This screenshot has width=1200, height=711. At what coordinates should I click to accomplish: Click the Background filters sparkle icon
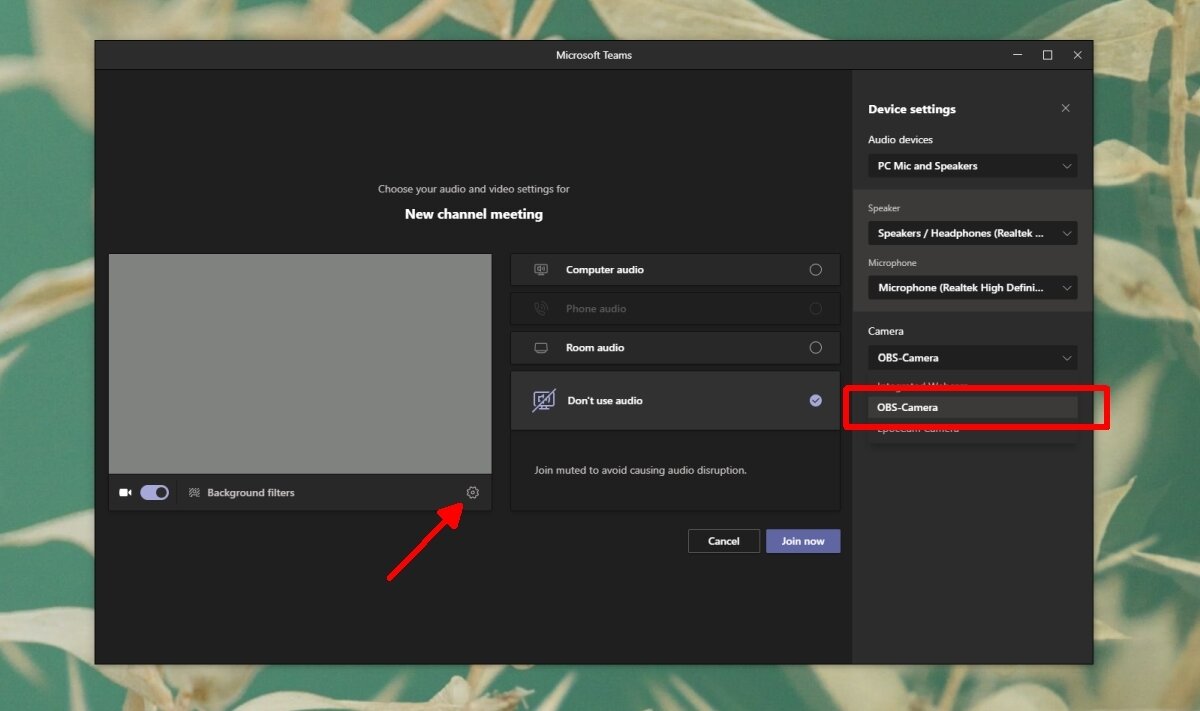click(x=193, y=492)
